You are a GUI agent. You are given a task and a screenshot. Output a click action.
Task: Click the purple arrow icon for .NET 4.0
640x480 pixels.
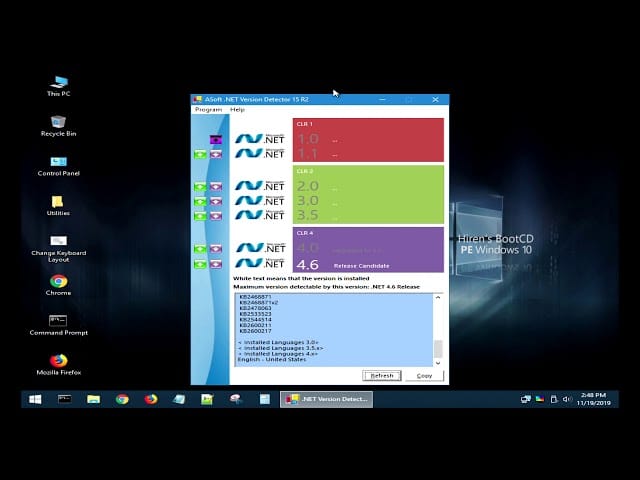(216, 249)
